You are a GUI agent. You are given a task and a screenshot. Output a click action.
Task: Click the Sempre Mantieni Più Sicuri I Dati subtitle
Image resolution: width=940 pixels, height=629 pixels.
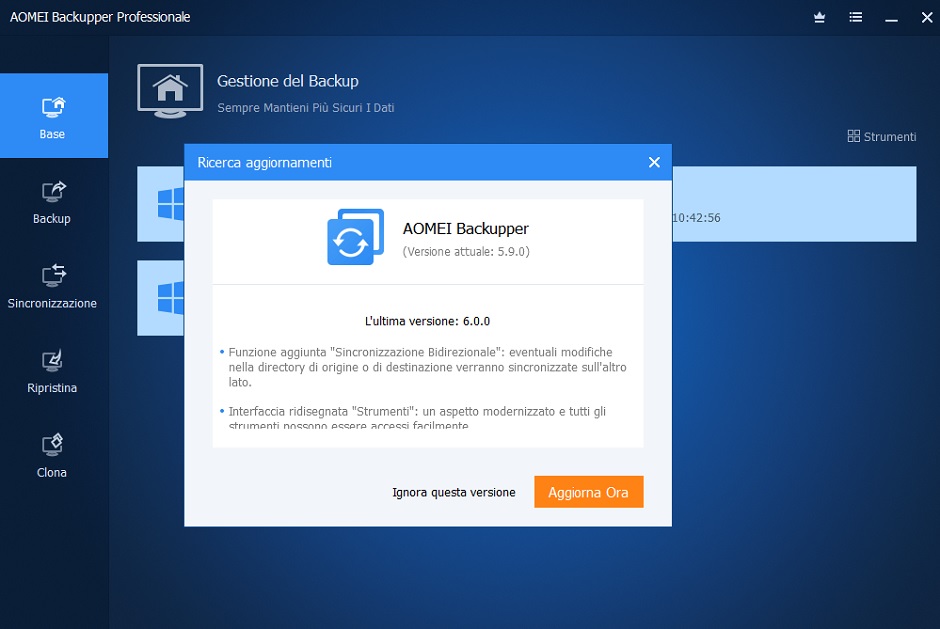click(x=306, y=108)
